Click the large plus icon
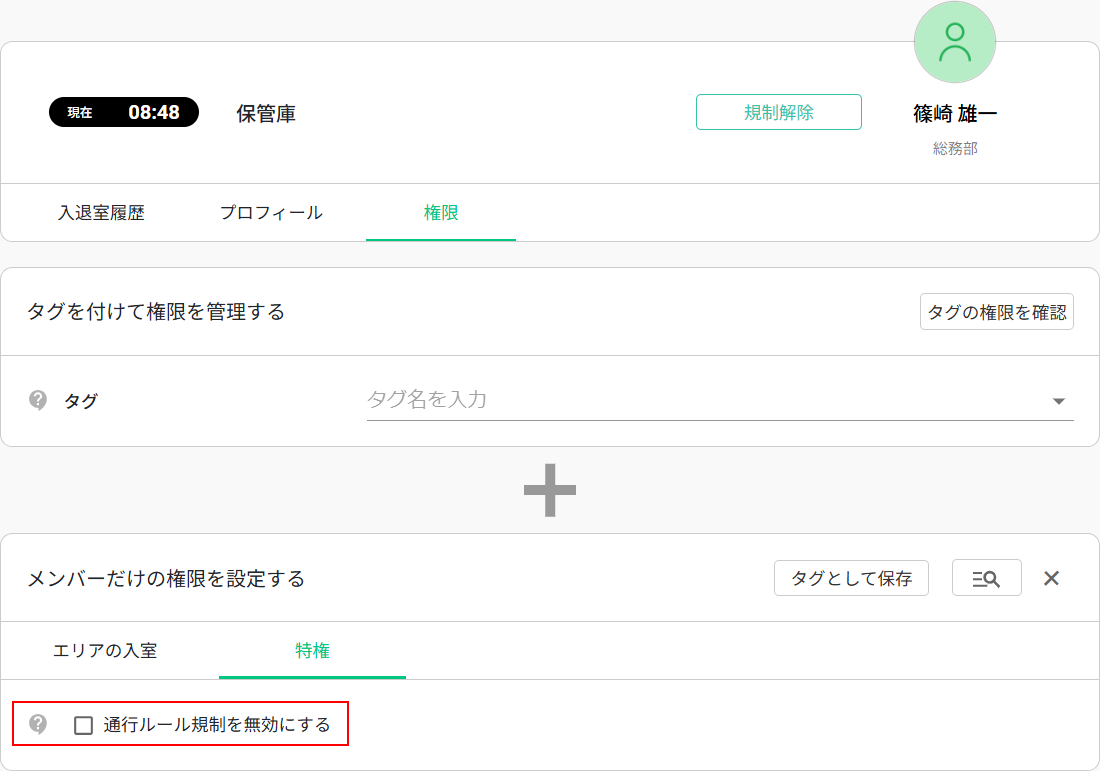The width and height of the screenshot is (1100, 771). tap(550, 490)
